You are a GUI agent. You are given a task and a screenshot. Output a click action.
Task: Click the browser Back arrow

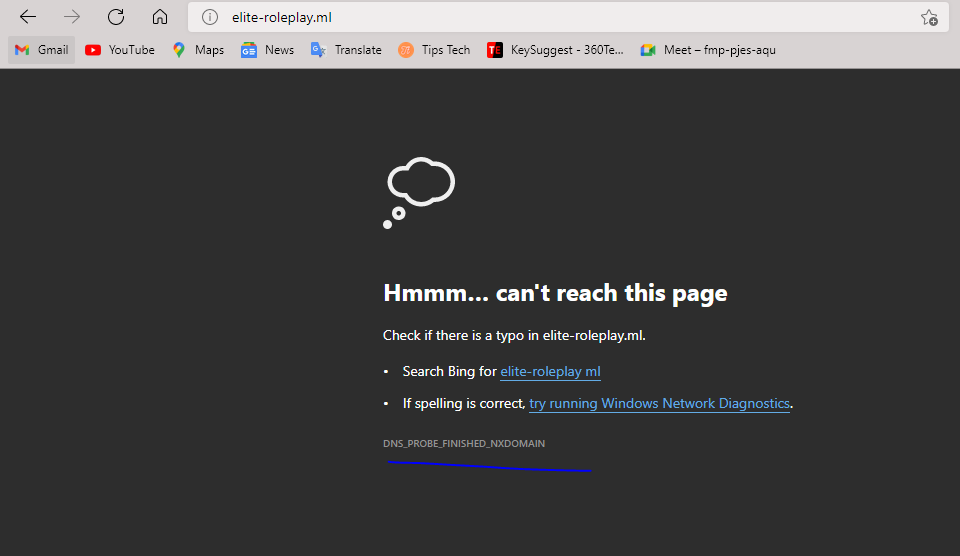[28, 17]
